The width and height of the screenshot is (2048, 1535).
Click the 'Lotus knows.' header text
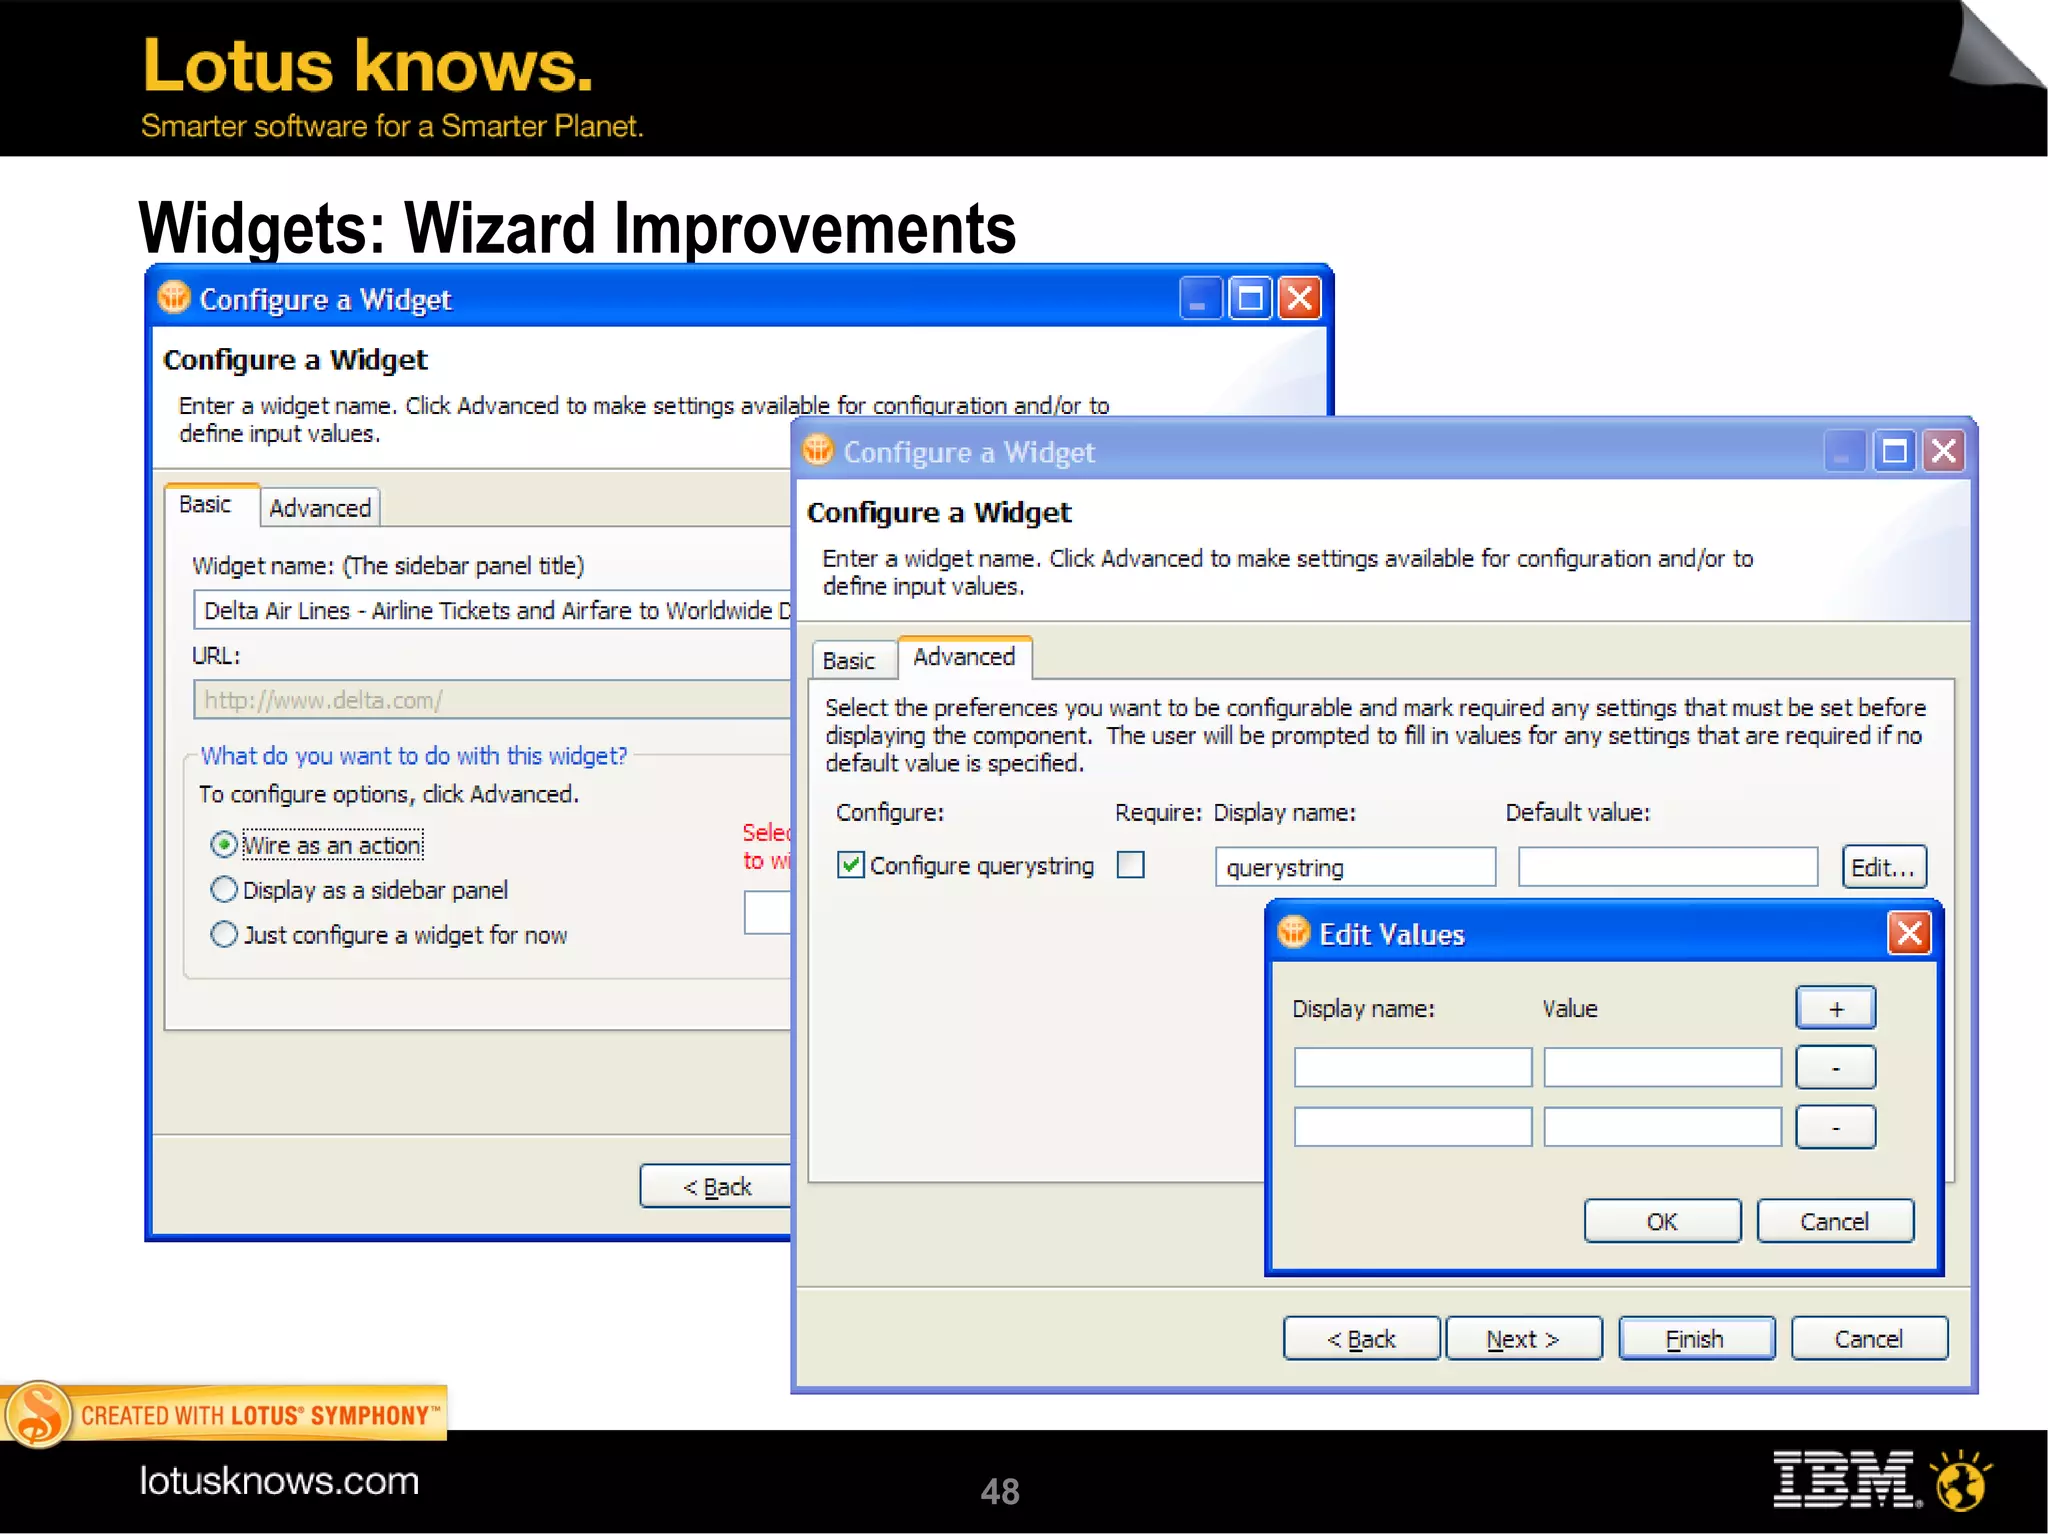click(x=368, y=65)
